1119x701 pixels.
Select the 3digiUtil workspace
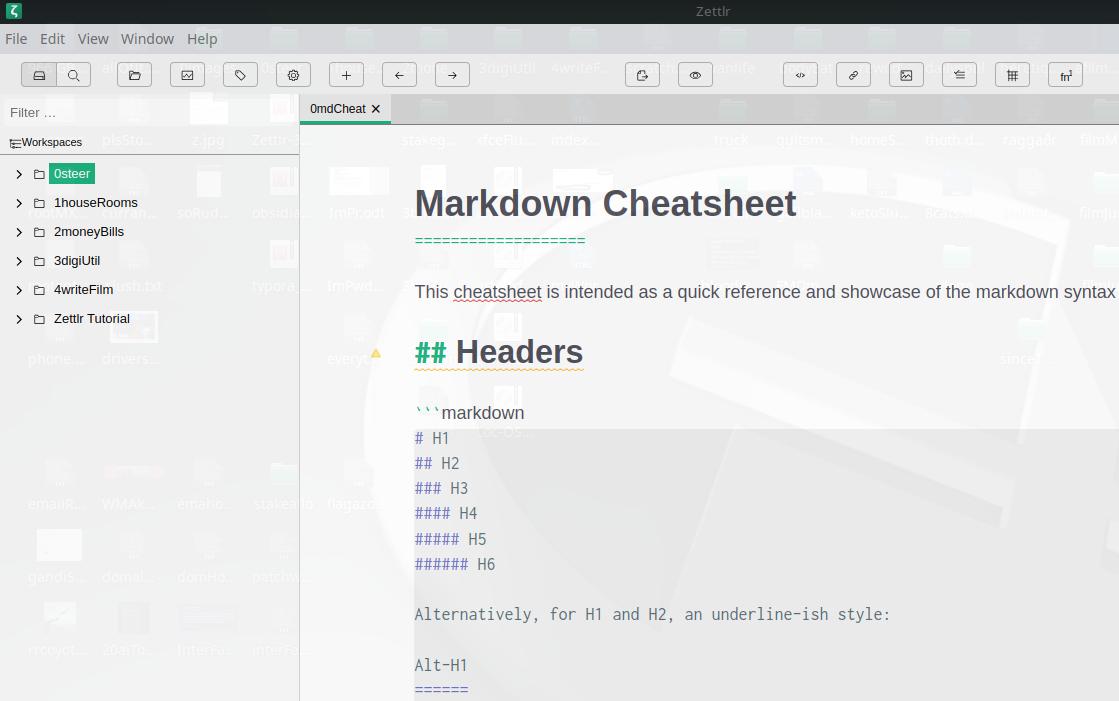(x=77, y=261)
